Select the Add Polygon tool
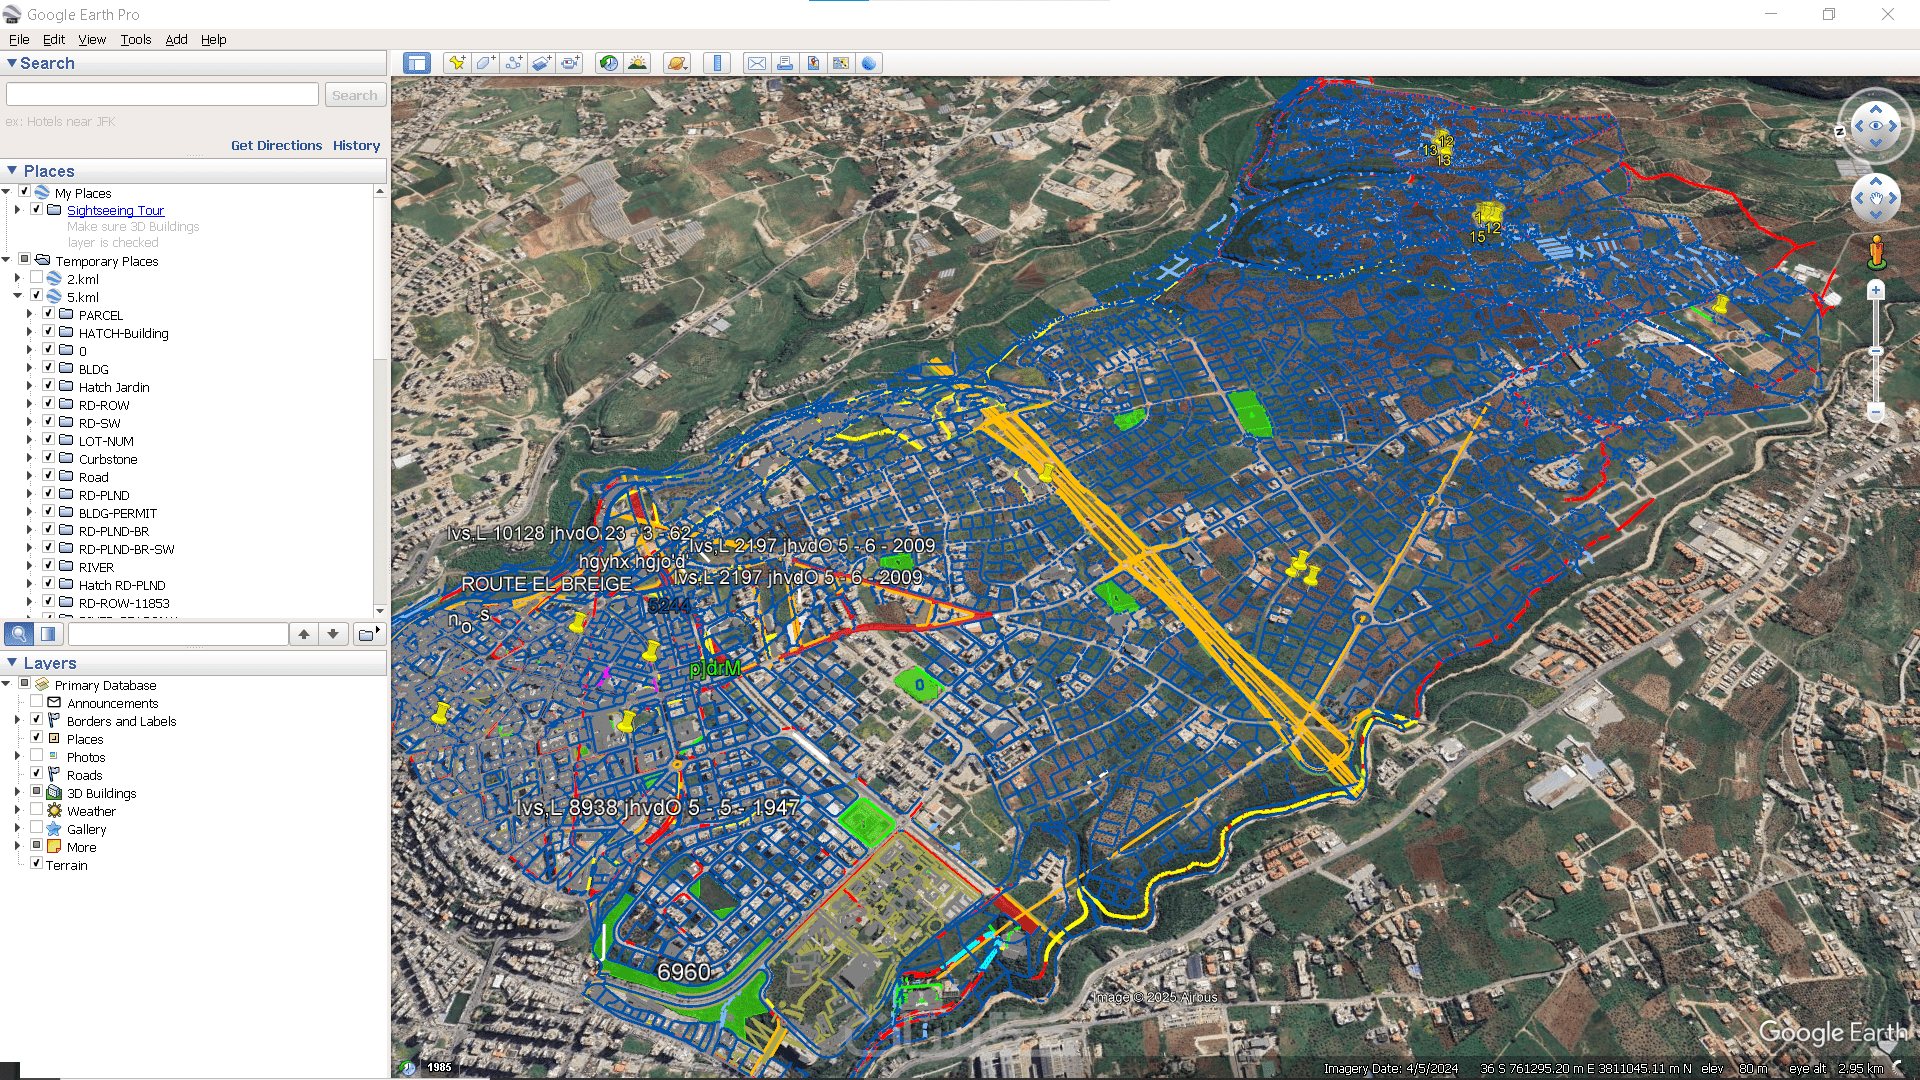This screenshot has height=1080, width=1920. [x=485, y=63]
